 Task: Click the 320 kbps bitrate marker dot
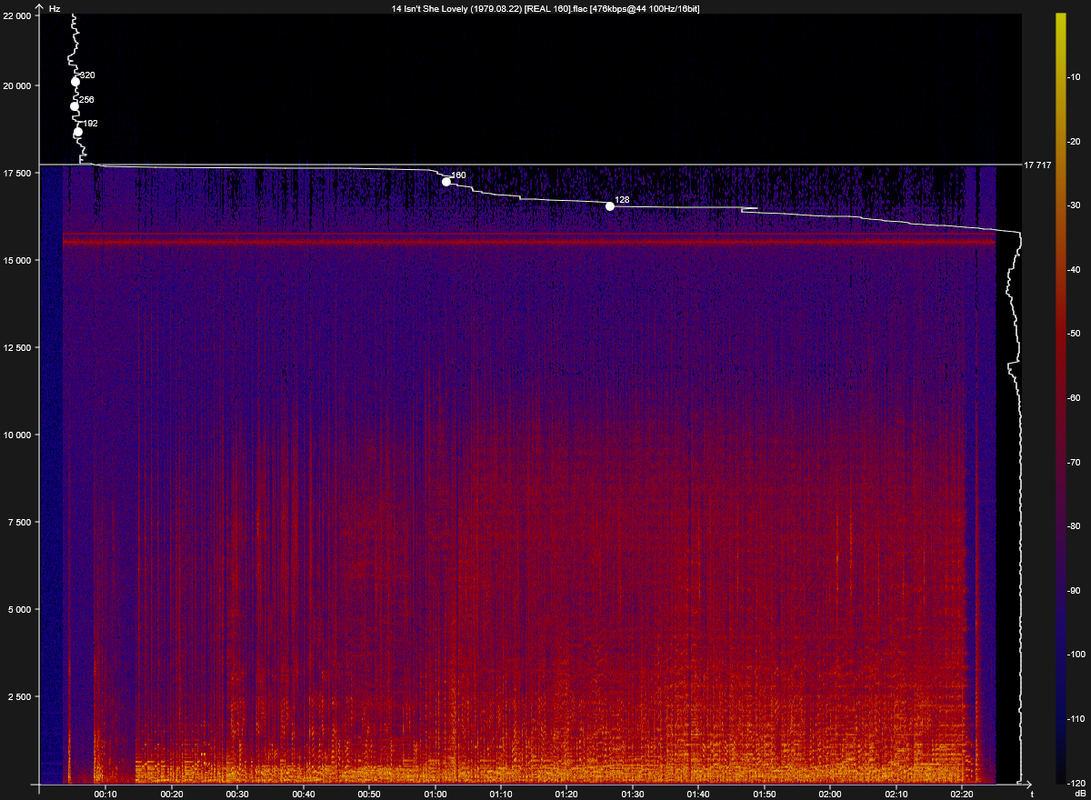(75, 82)
